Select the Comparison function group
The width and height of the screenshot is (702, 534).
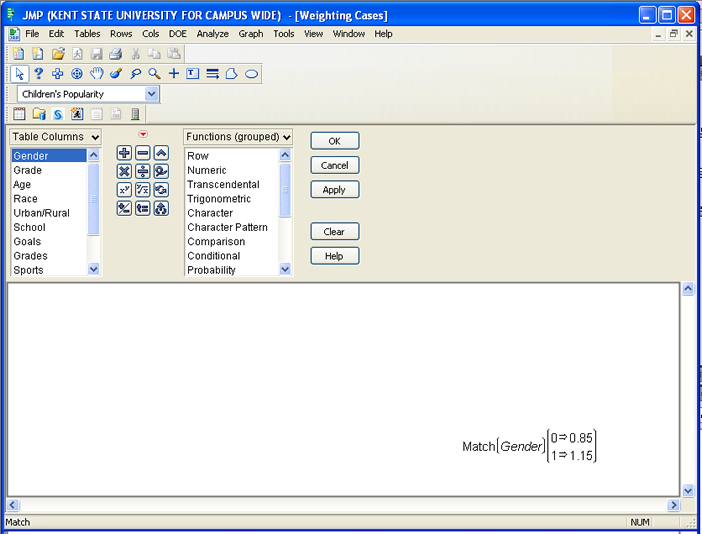coord(232,241)
